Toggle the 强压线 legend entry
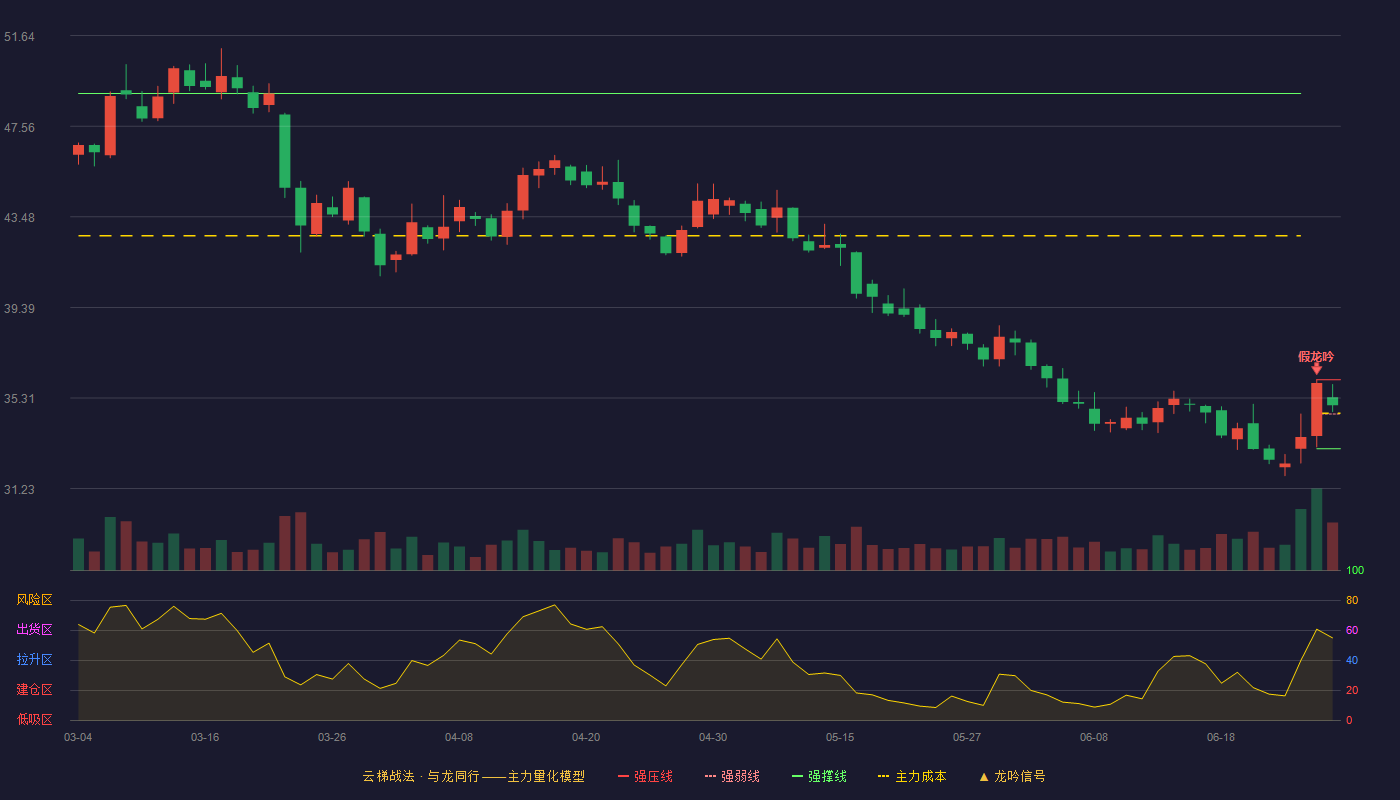 645,776
